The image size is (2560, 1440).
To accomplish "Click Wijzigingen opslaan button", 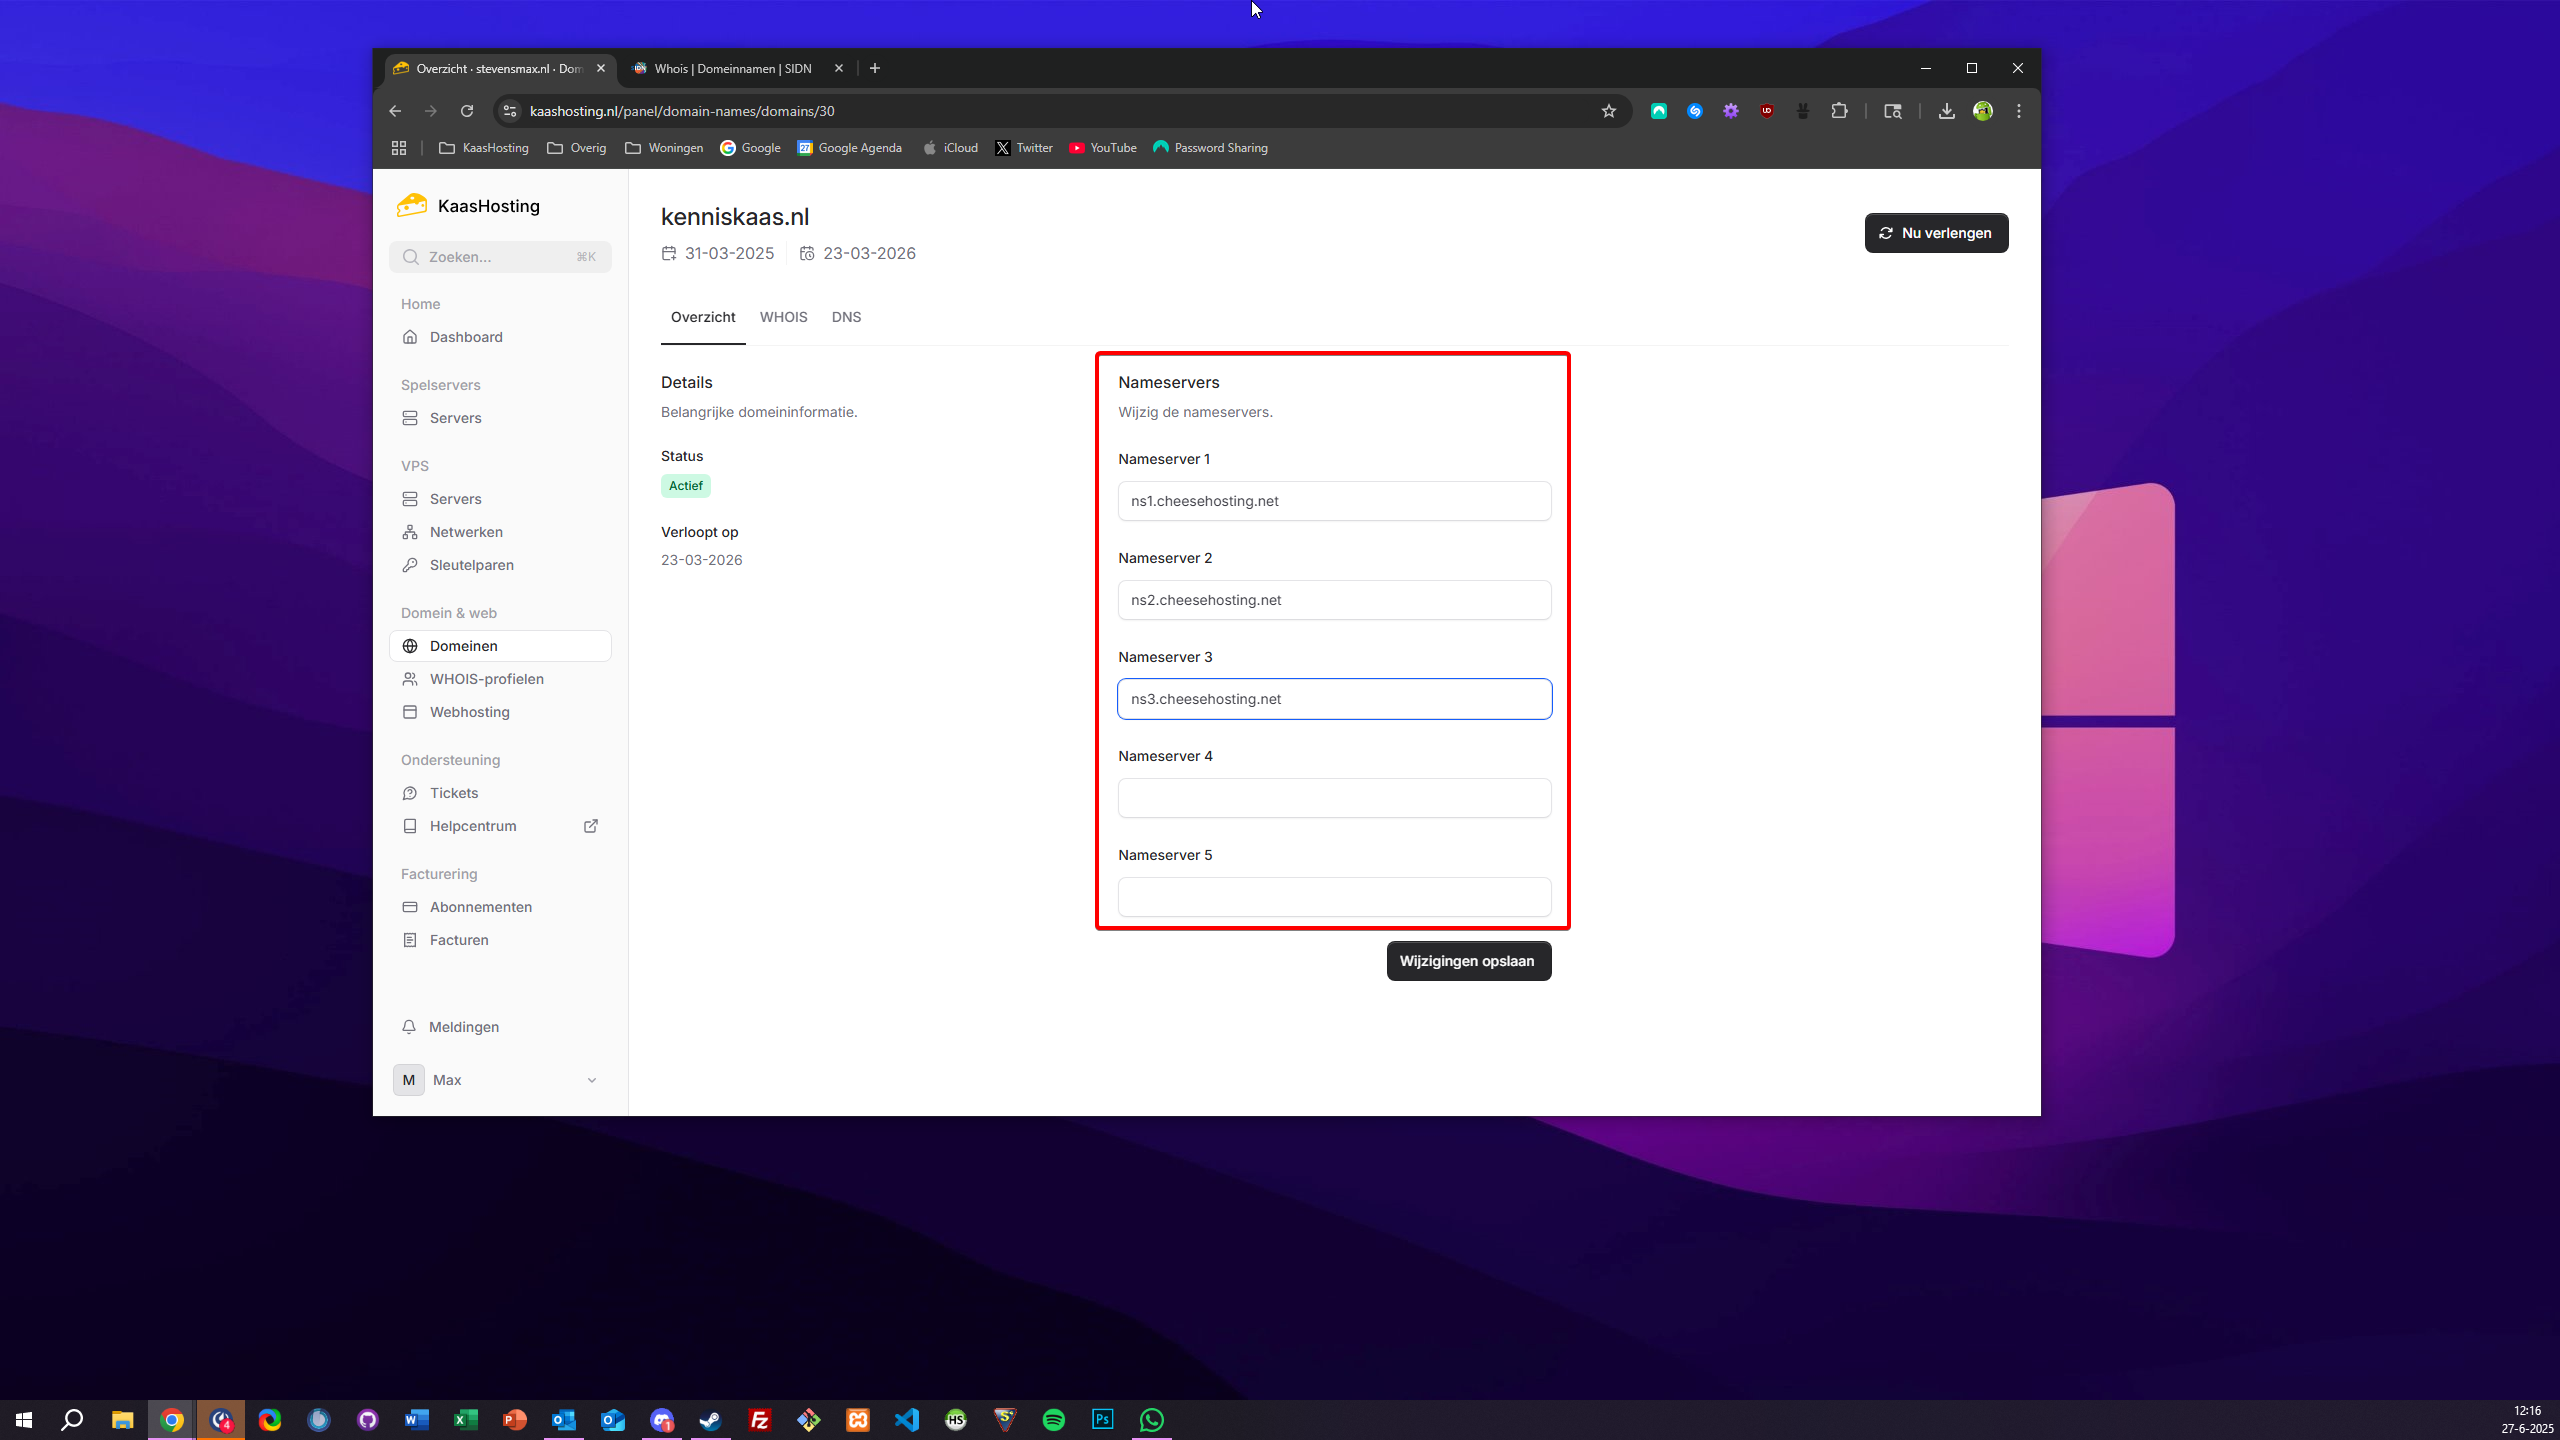I will coord(1468,961).
